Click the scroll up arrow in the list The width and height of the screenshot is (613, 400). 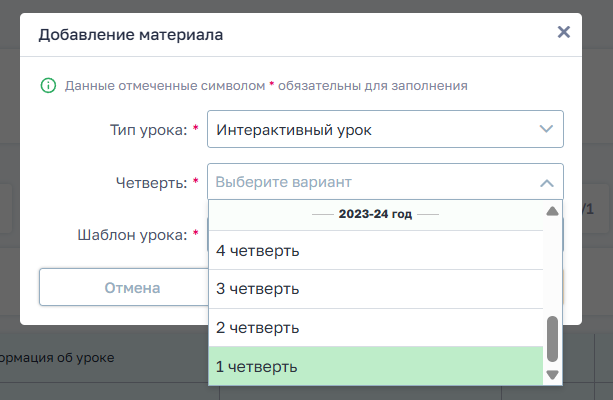552,211
